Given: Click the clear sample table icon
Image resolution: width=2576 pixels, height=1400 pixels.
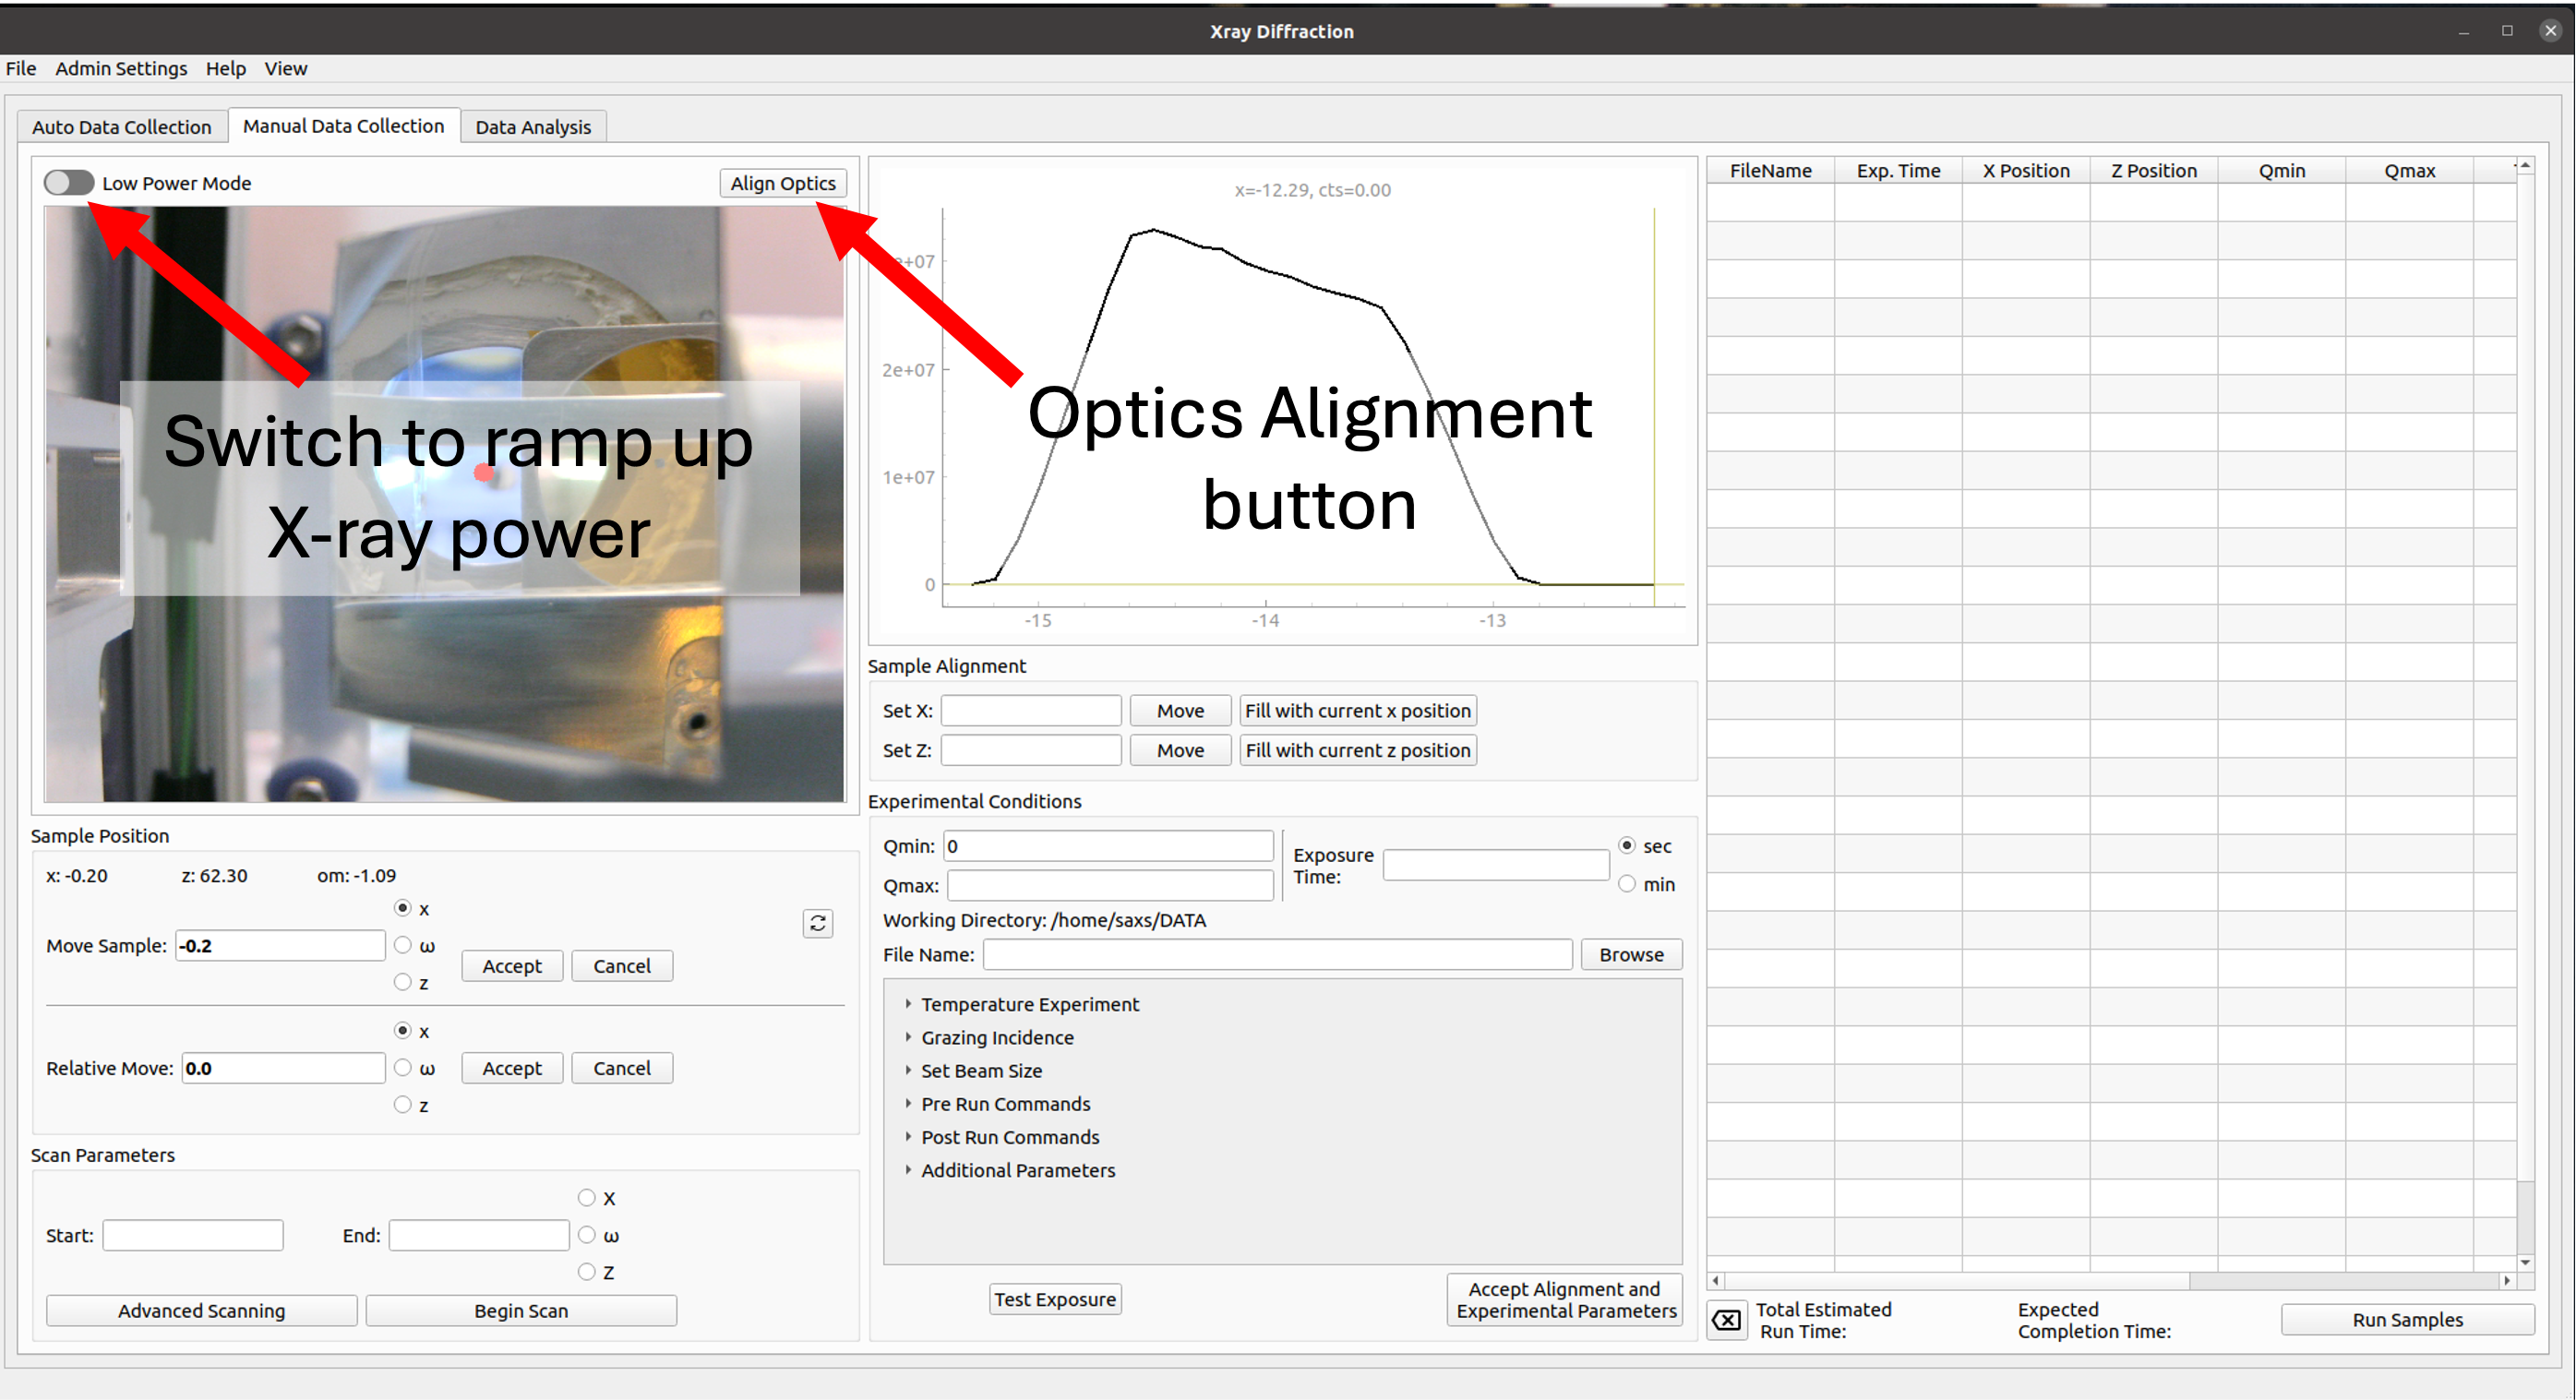Looking at the screenshot, I should [1726, 1320].
